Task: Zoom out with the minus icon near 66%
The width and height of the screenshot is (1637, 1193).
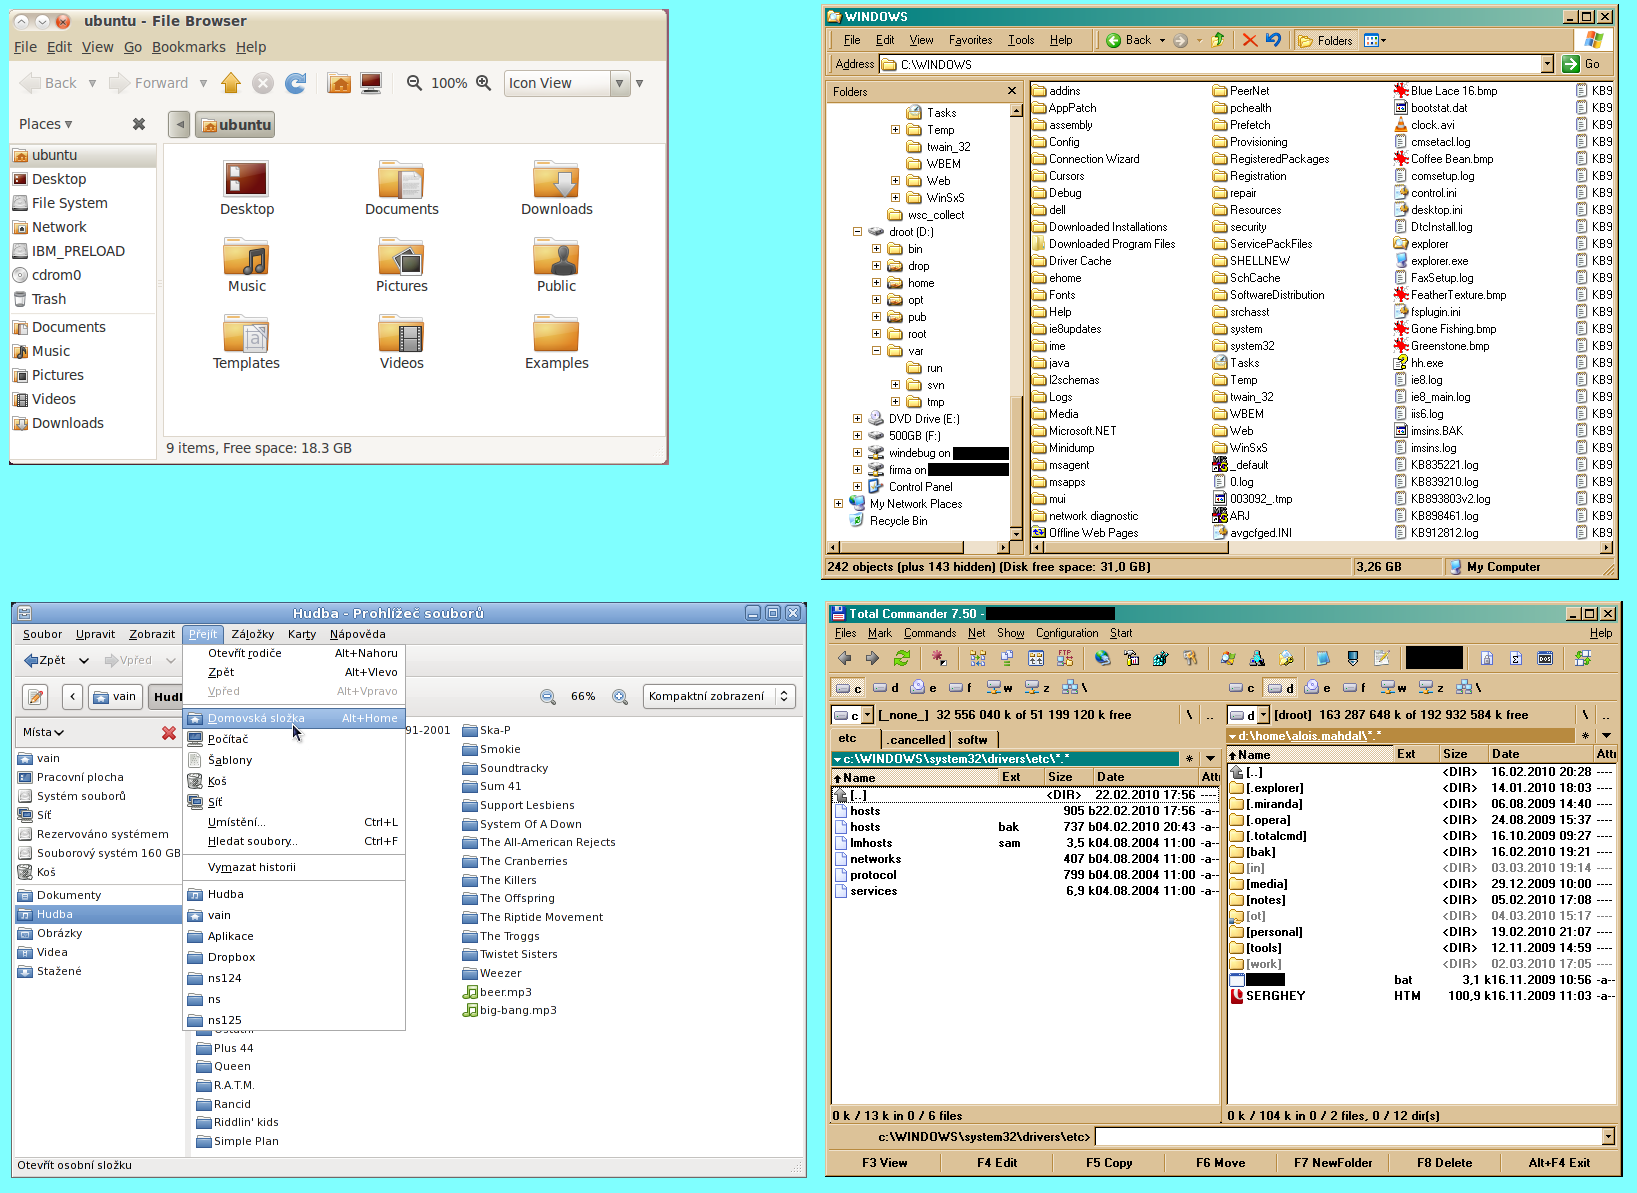Action: (547, 696)
